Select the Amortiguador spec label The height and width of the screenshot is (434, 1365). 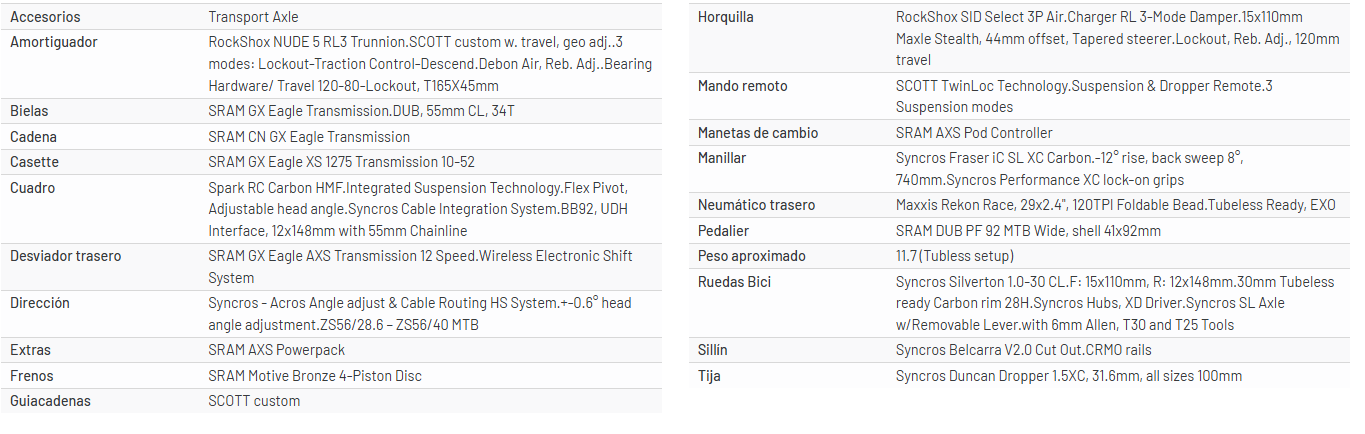[54, 42]
